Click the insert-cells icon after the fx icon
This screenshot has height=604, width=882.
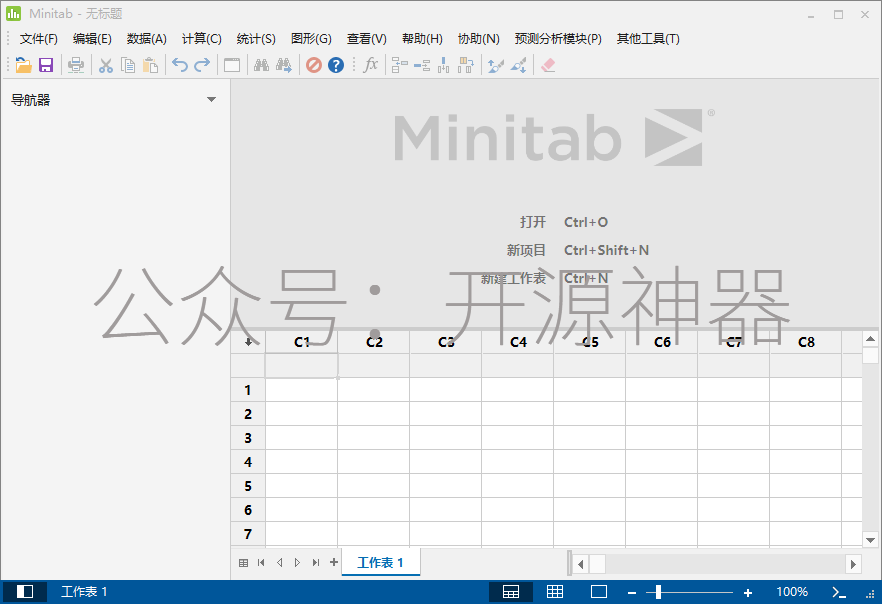coord(399,65)
